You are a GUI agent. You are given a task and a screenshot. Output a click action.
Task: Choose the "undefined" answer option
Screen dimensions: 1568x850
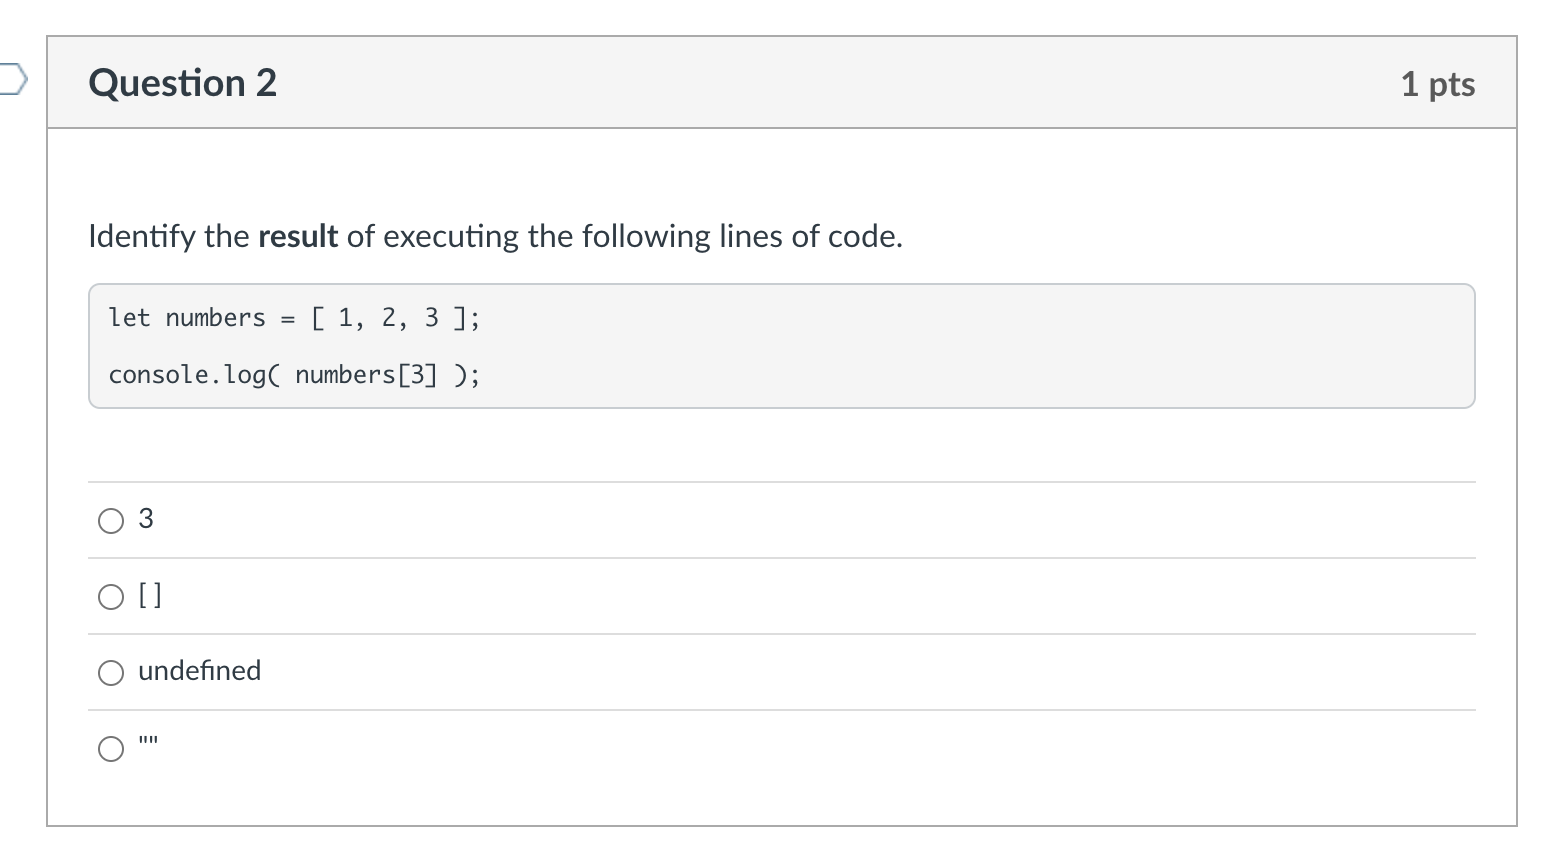point(111,672)
